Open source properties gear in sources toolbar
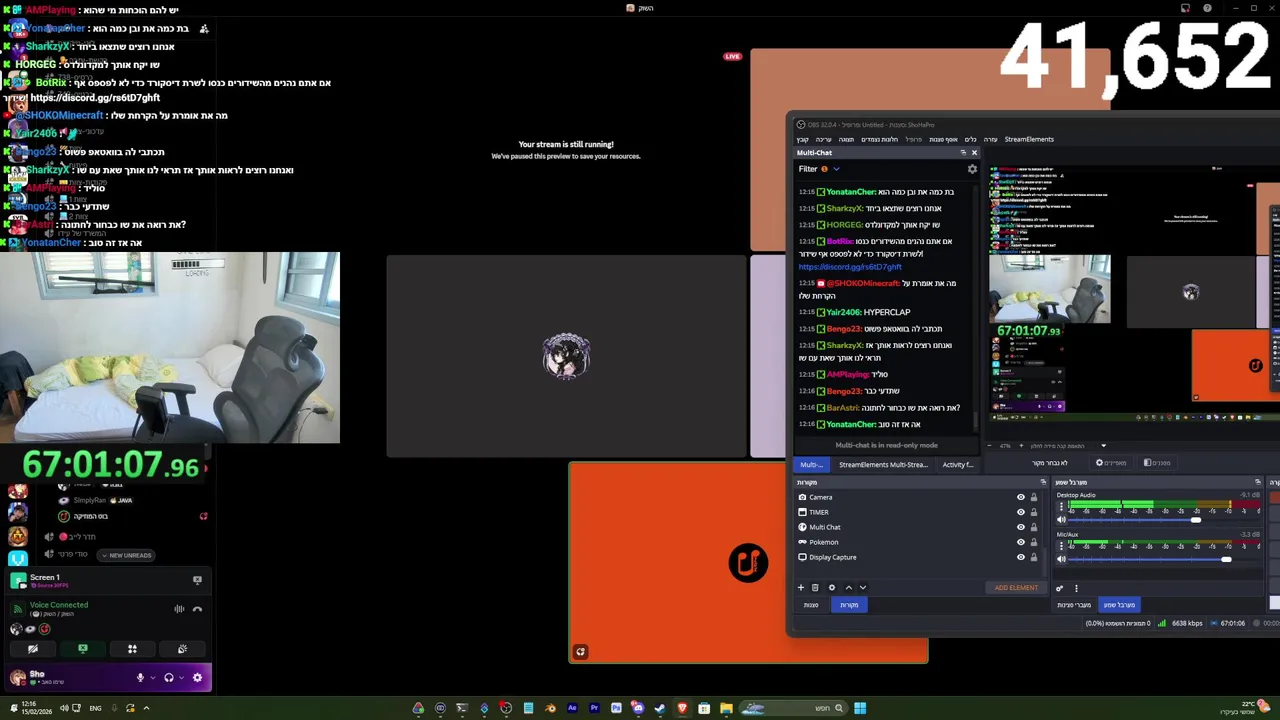This screenshot has width=1280, height=720. click(x=831, y=588)
